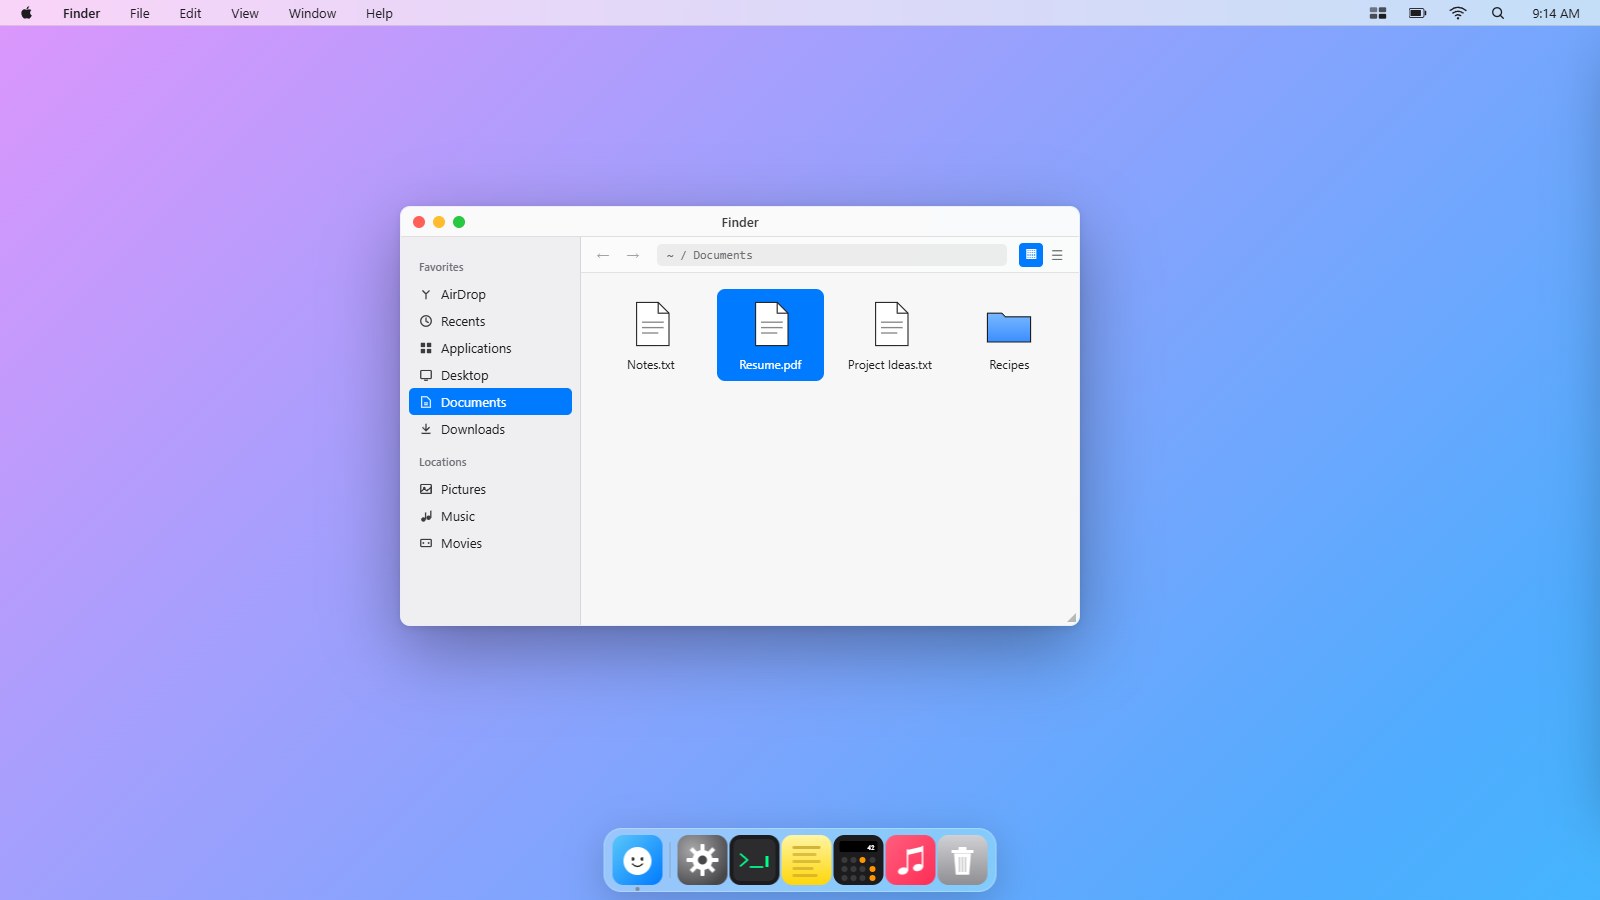Click the Documents path field

[832, 255]
